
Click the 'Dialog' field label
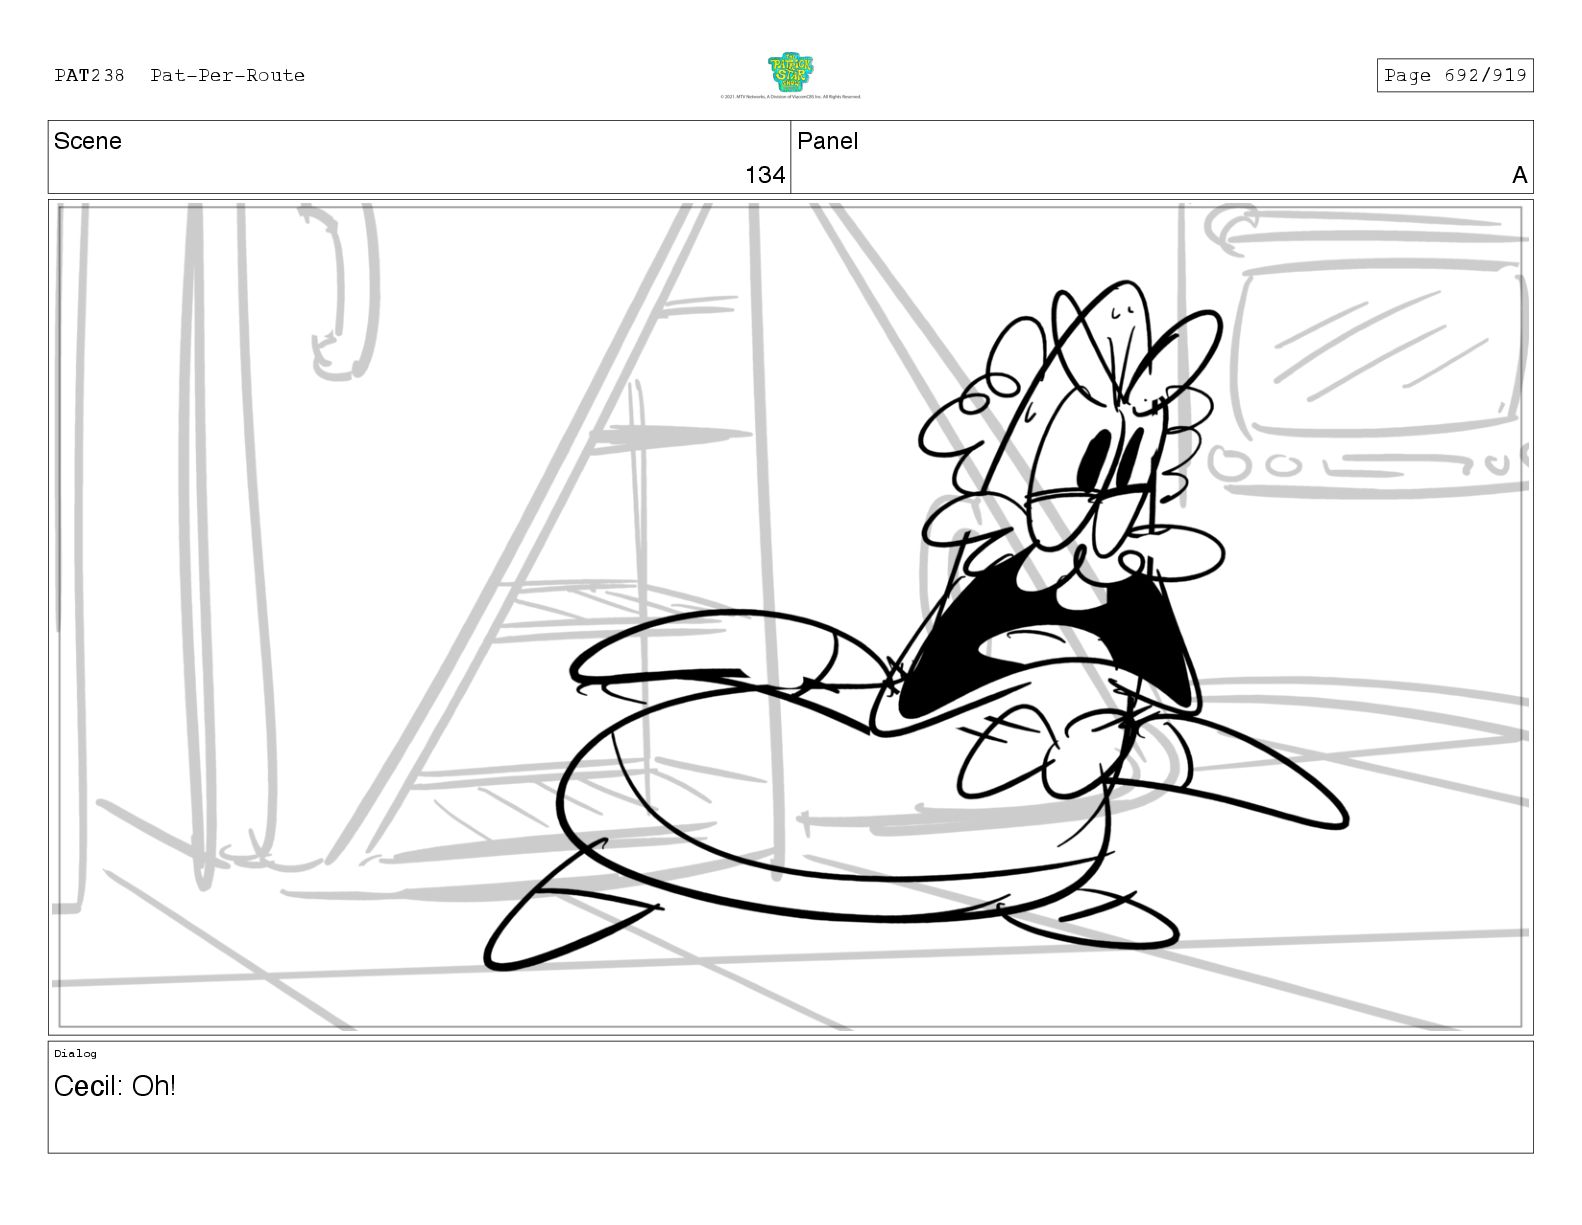click(x=76, y=1053)
